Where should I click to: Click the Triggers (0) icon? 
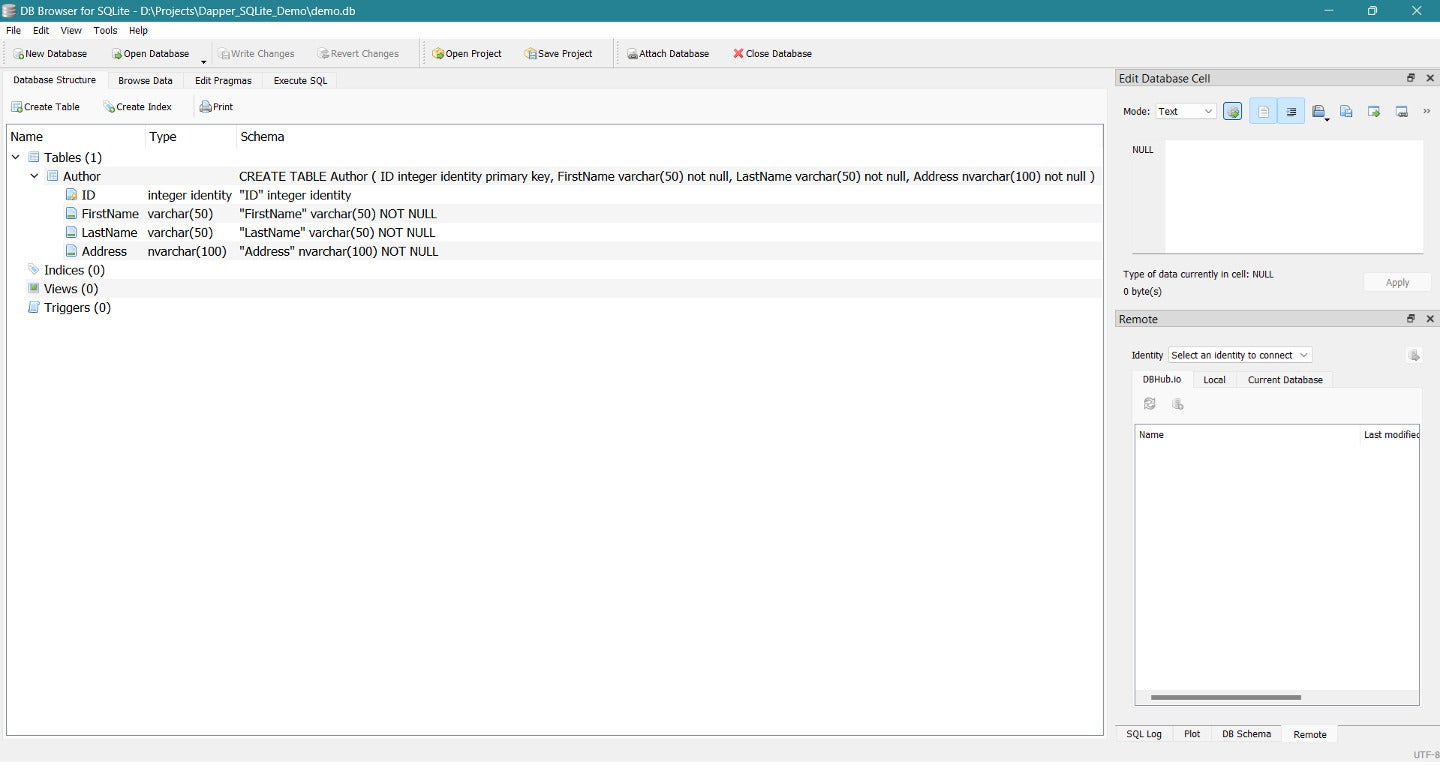coord(34,308)
